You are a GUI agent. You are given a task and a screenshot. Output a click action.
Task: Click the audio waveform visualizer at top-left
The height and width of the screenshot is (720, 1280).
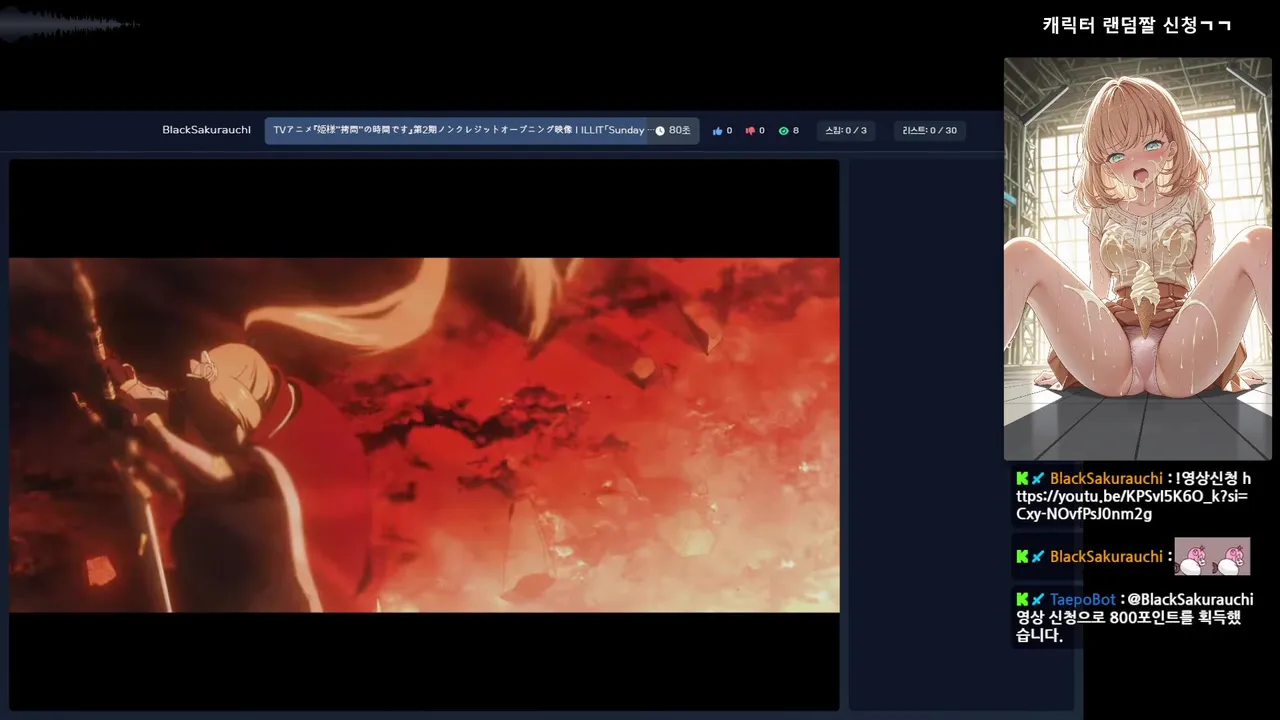[x=70, y=24]
